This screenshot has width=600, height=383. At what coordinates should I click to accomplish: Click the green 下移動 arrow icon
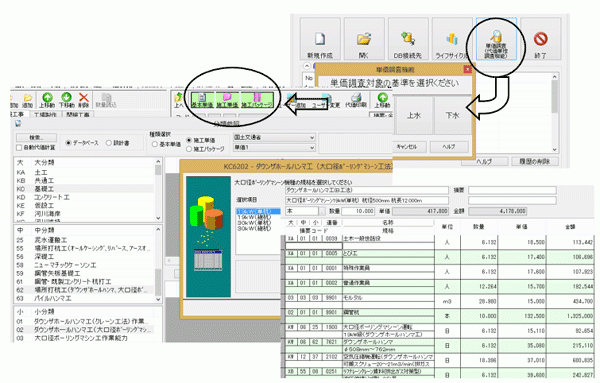[66, 98]
